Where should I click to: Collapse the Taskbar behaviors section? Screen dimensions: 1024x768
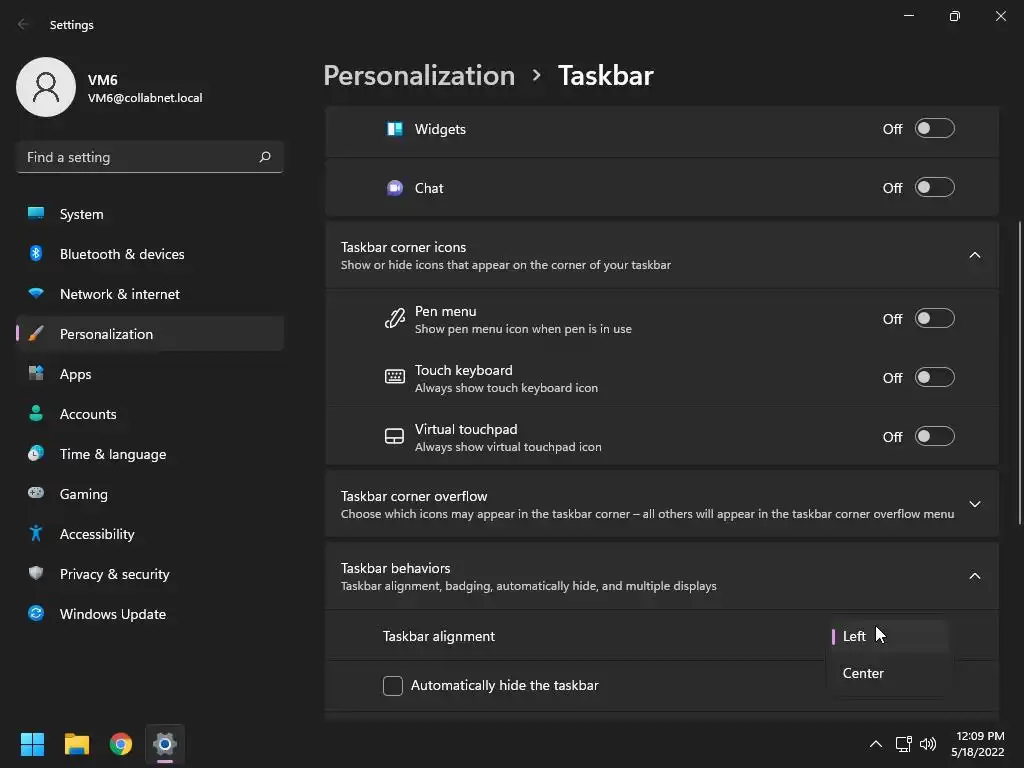point(975,576)
